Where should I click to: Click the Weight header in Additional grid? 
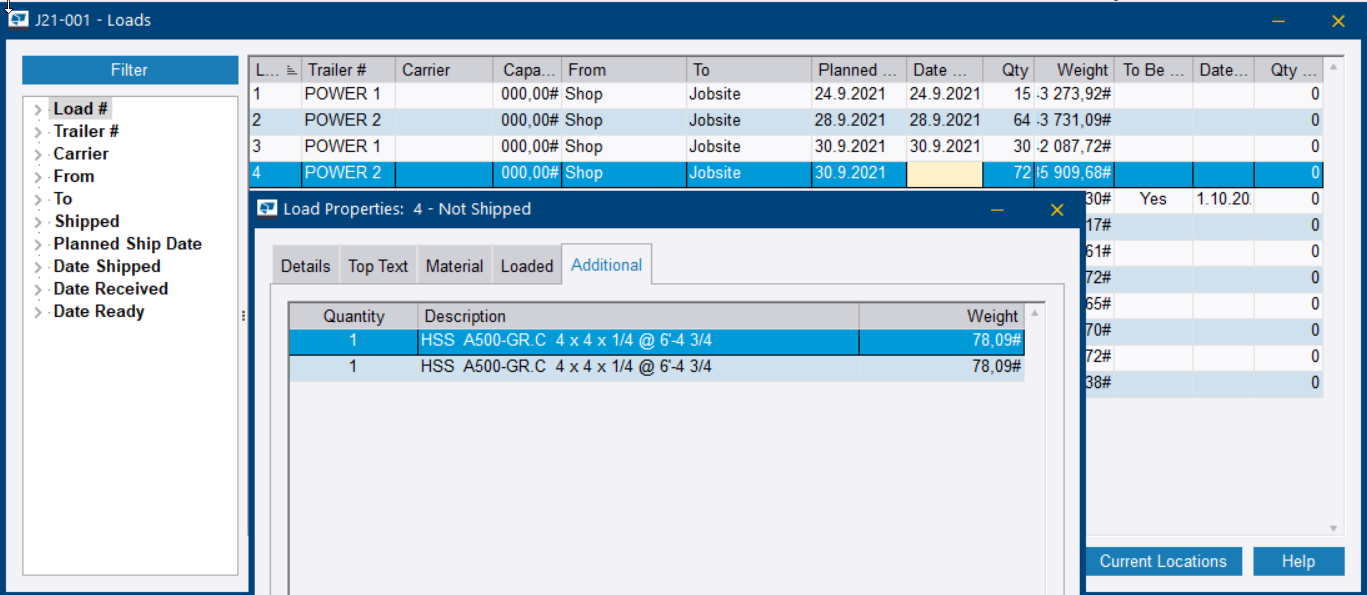(x=942, y=316)
